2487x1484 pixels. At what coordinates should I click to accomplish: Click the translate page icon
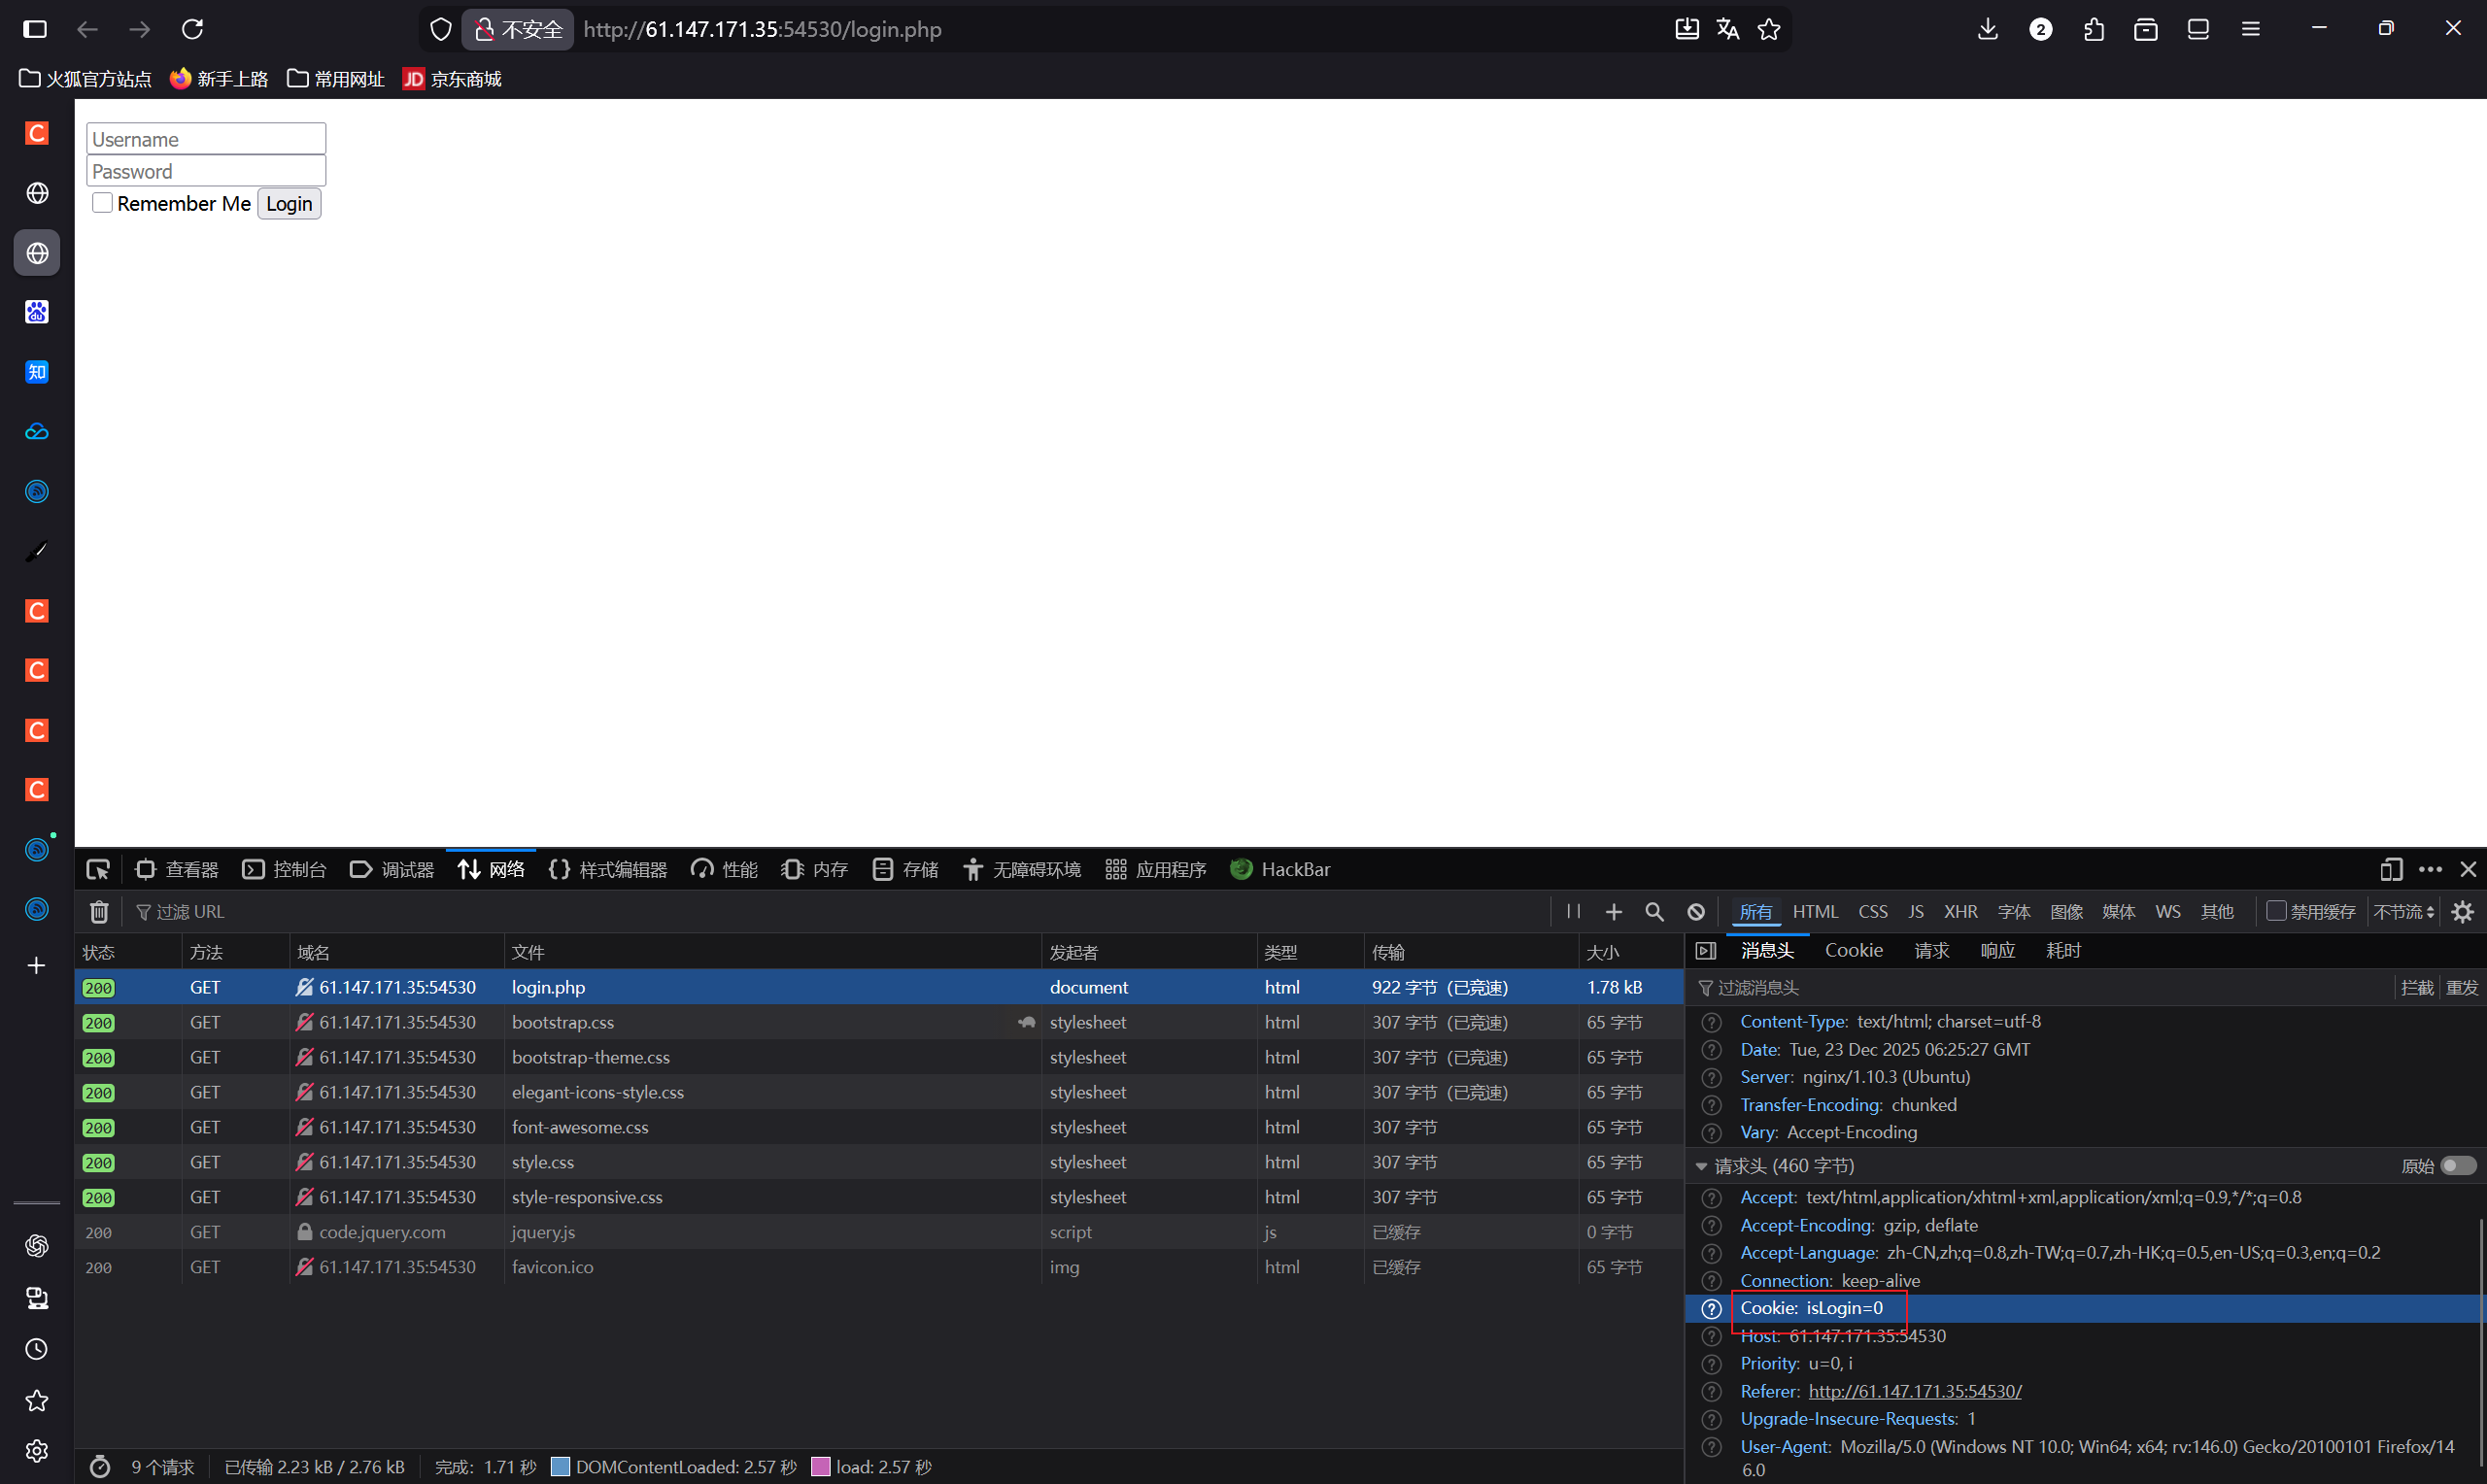[x=1727, y=29]
